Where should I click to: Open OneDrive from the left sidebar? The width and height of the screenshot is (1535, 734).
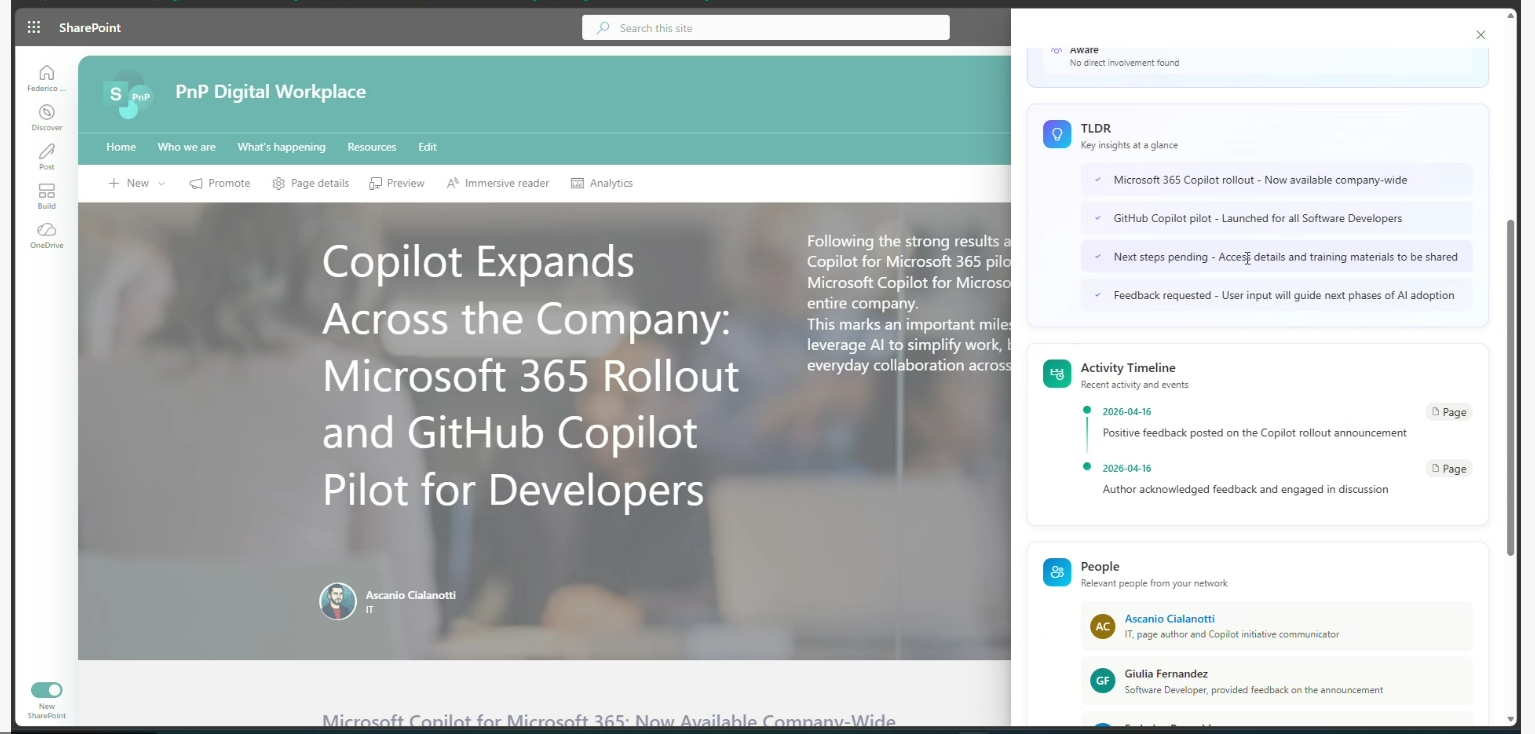point(47,231)
